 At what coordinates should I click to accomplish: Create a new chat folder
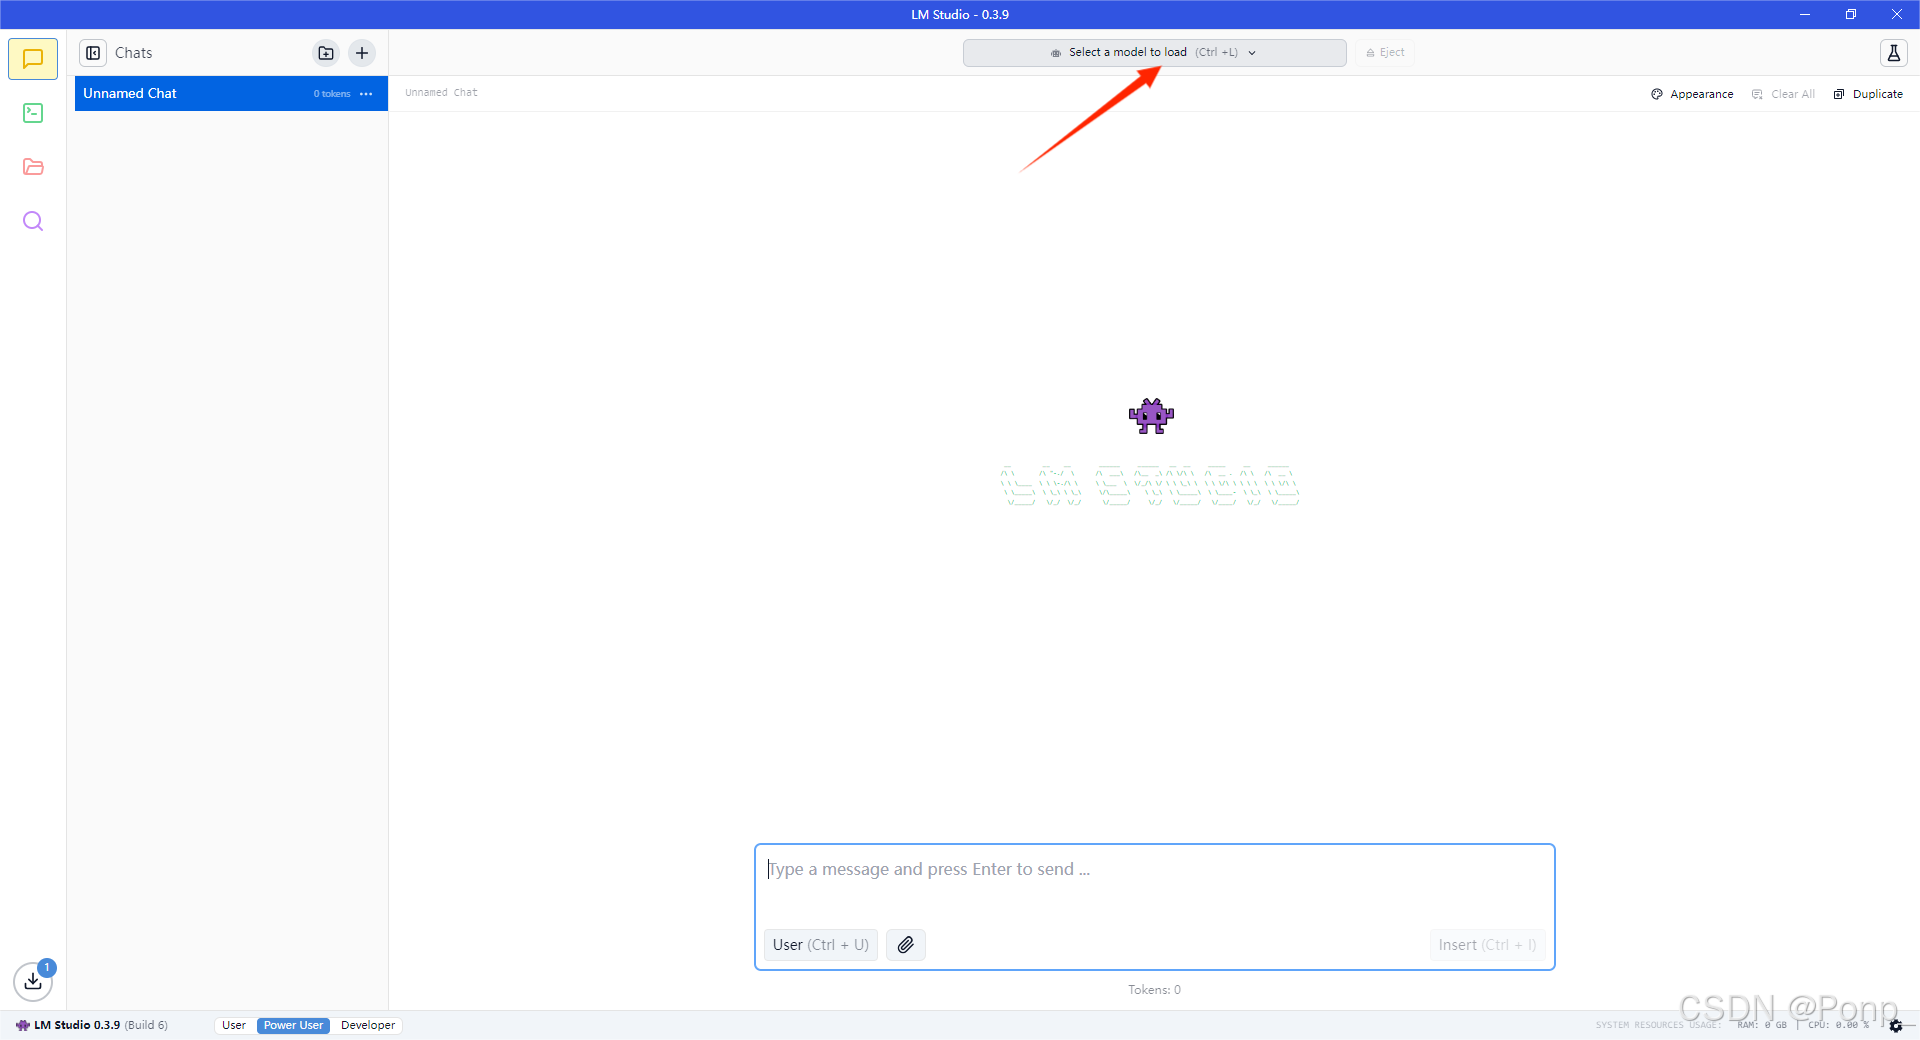326,53
